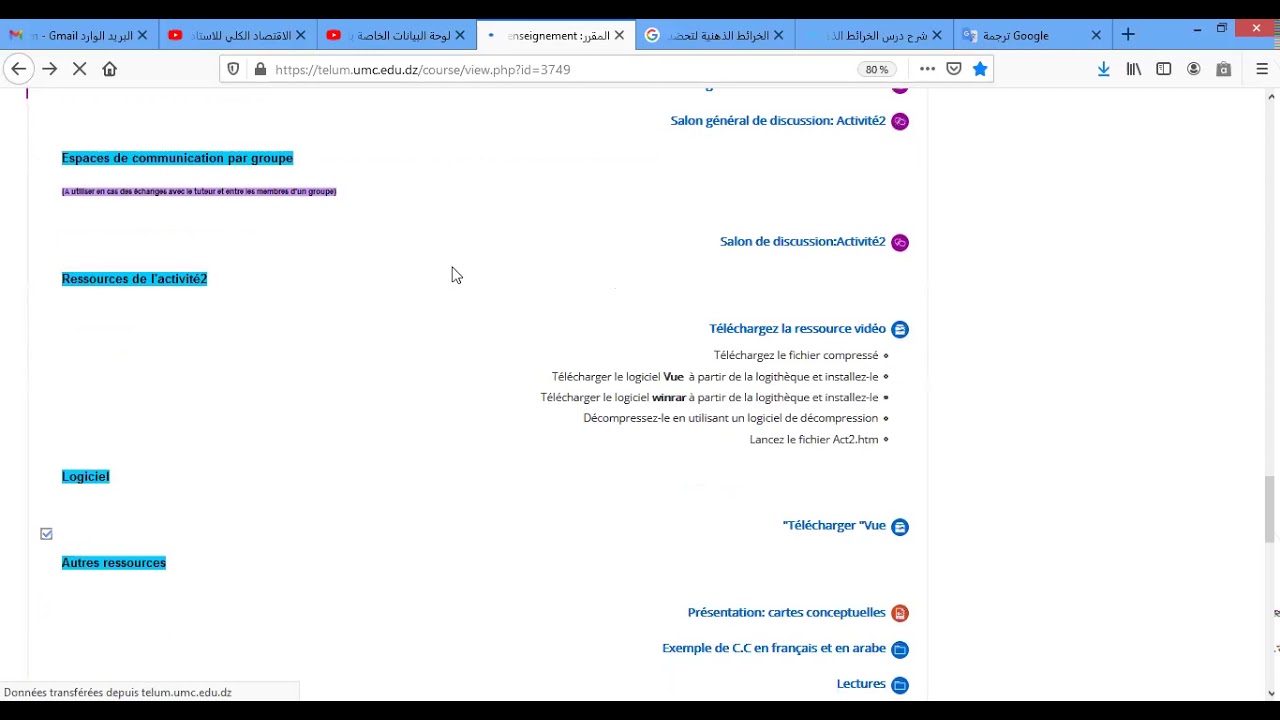1280x720 pixels.
Task: Click the Ressources de l'activité2 heading
Action: pos(134,279)
